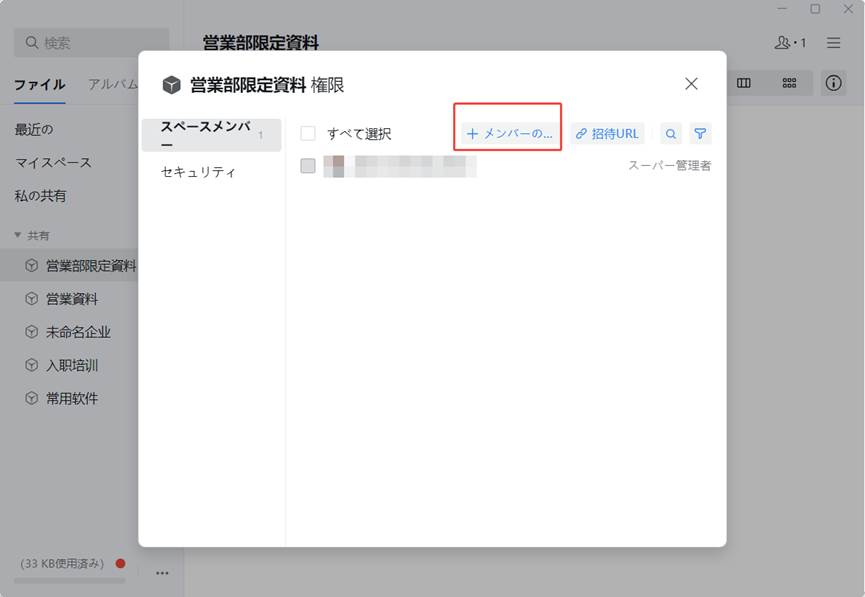Switch to the セキュリティ tab
Screen dimensions: 865x597
pos(196,171)
